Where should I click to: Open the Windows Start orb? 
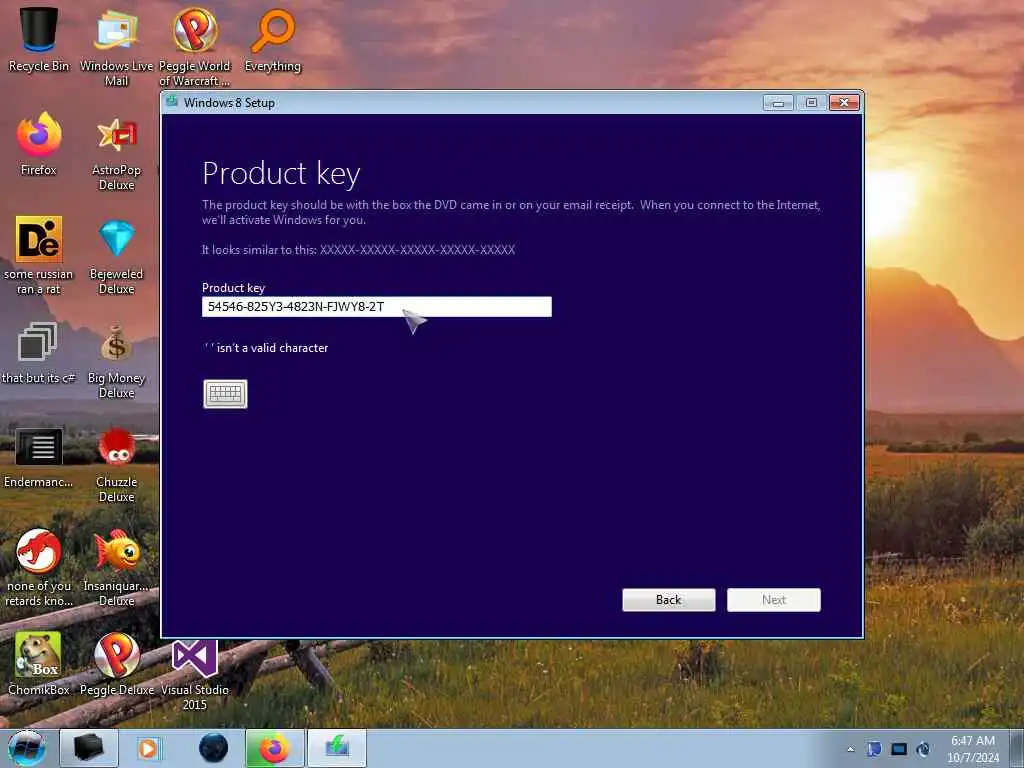click(26, 748)
